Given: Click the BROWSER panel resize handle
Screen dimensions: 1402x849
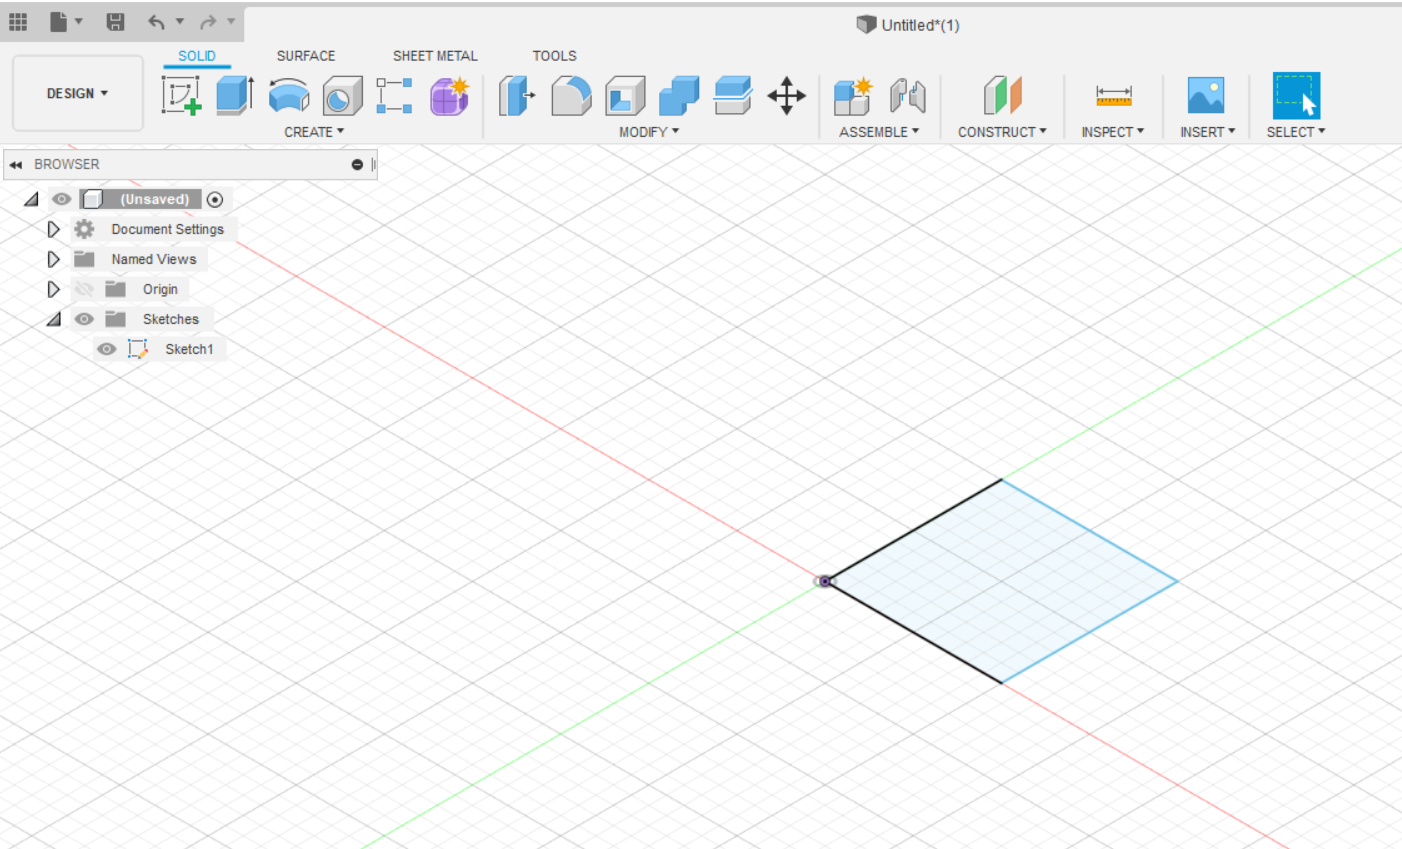Looking at the screenshot, I should click(x=373, y=164).
